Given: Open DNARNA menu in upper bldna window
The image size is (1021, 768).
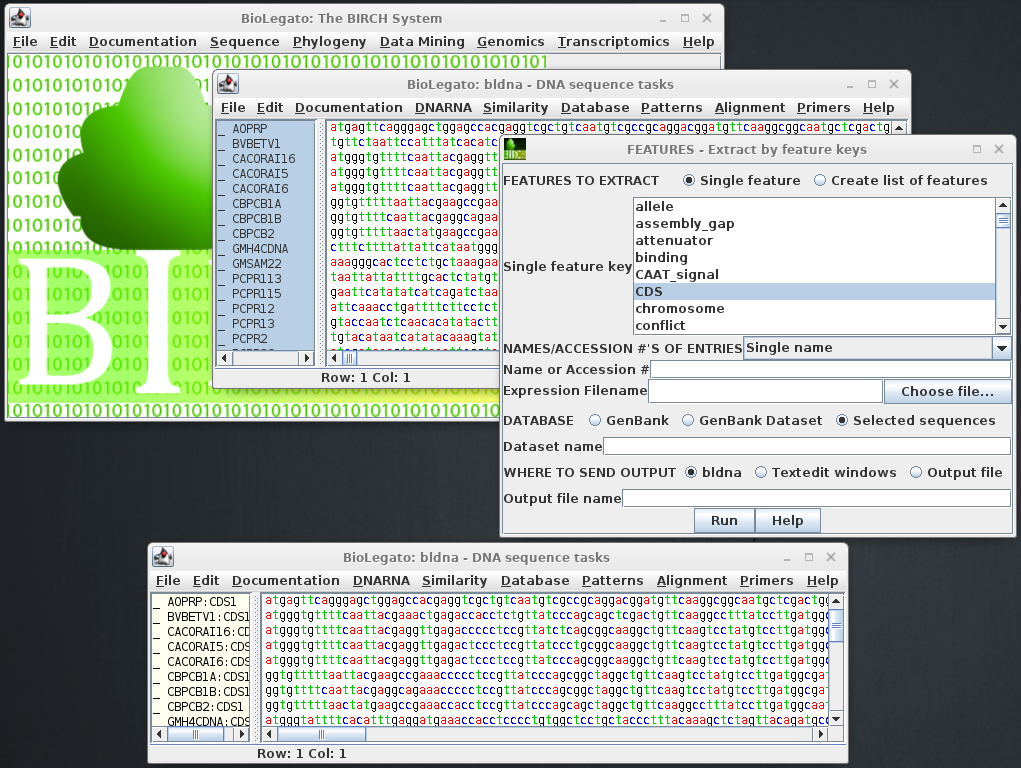Looking at the screenshot, I should coord(443,107).
